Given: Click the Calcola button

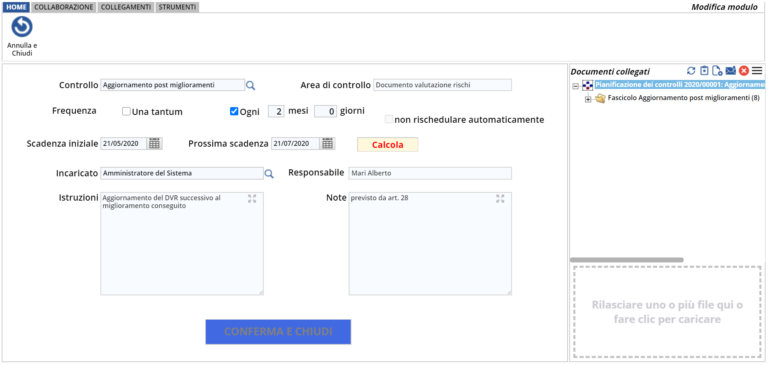Looking at the screenshot, I should click(x=387, y=145).
